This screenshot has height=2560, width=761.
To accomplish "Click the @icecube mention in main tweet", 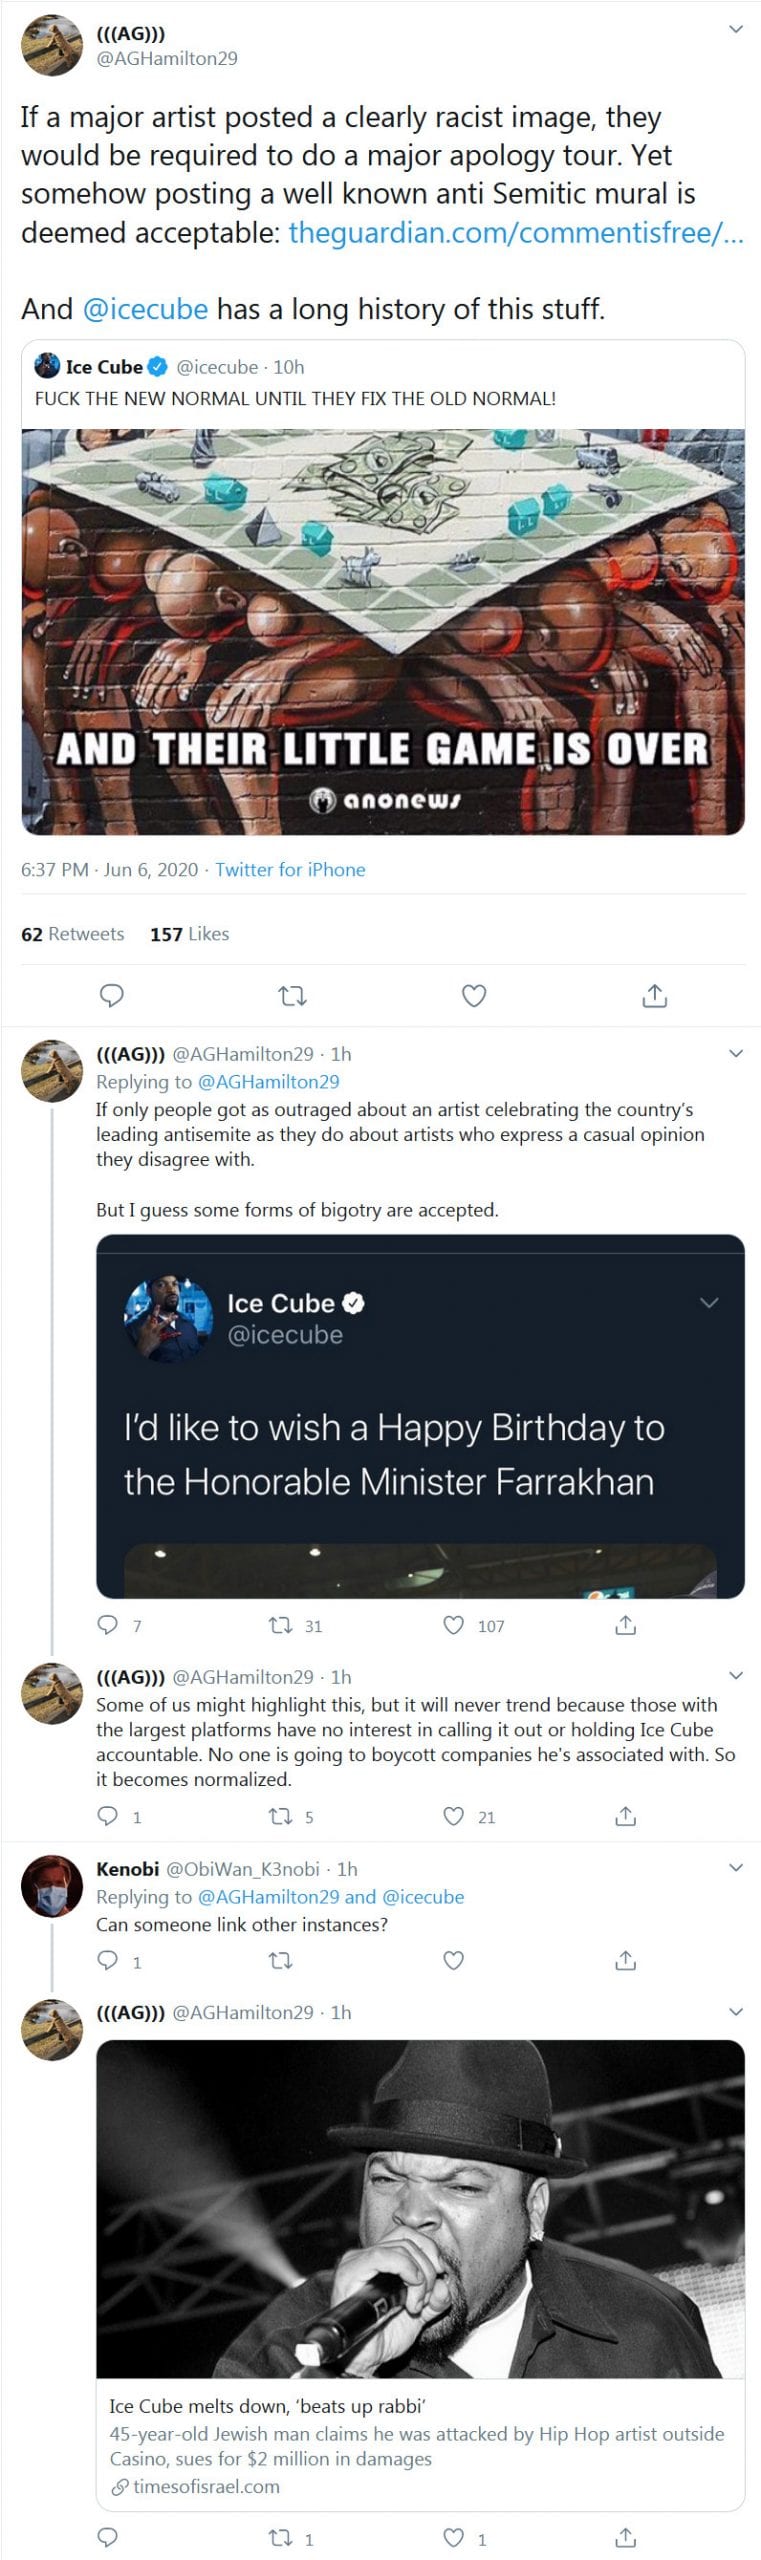I will (x=145, y=309).
